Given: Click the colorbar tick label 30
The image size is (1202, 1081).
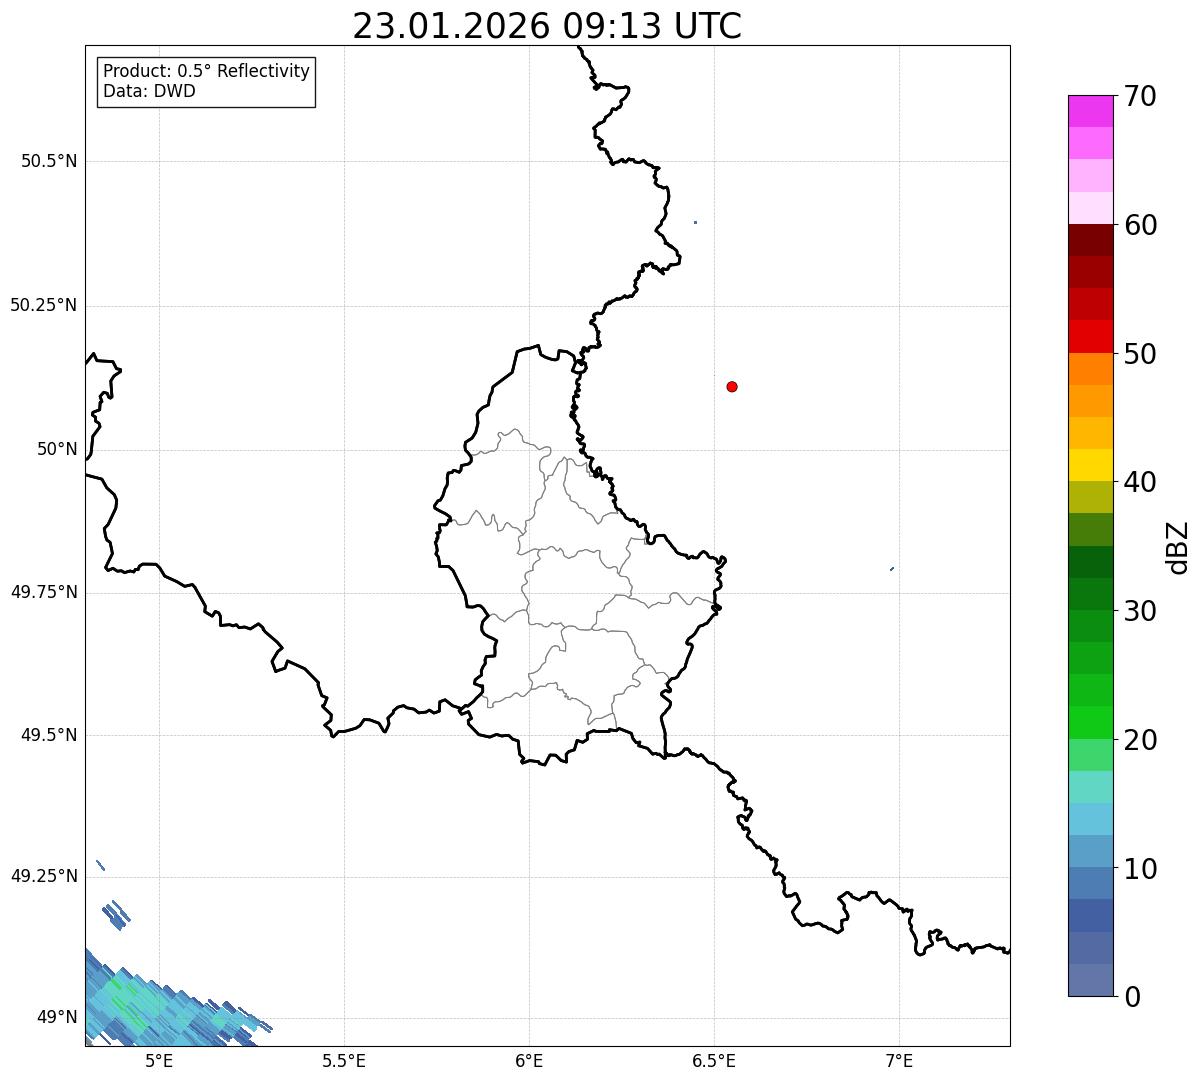Looking at the screenshot, I should [x=1140, y=611].
